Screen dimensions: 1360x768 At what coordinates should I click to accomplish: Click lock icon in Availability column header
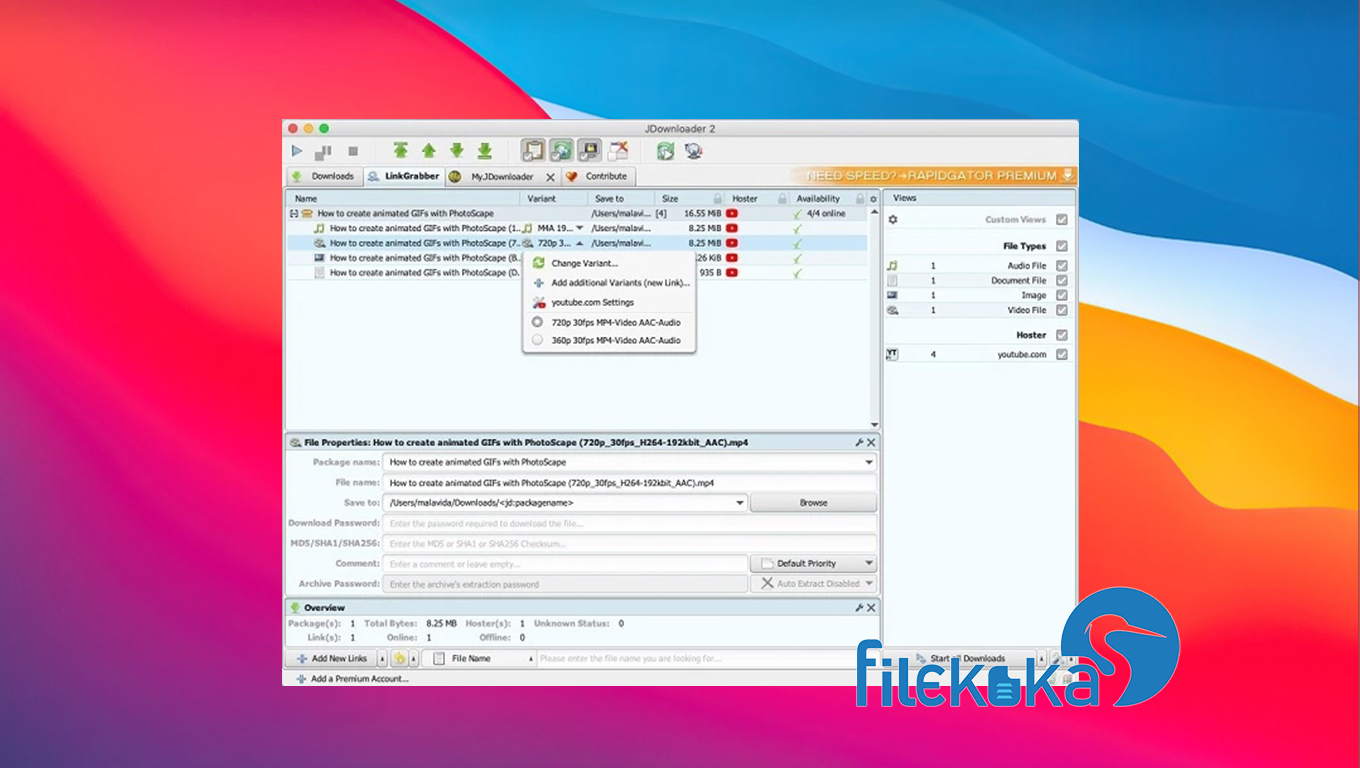click(x=859, y=199)
